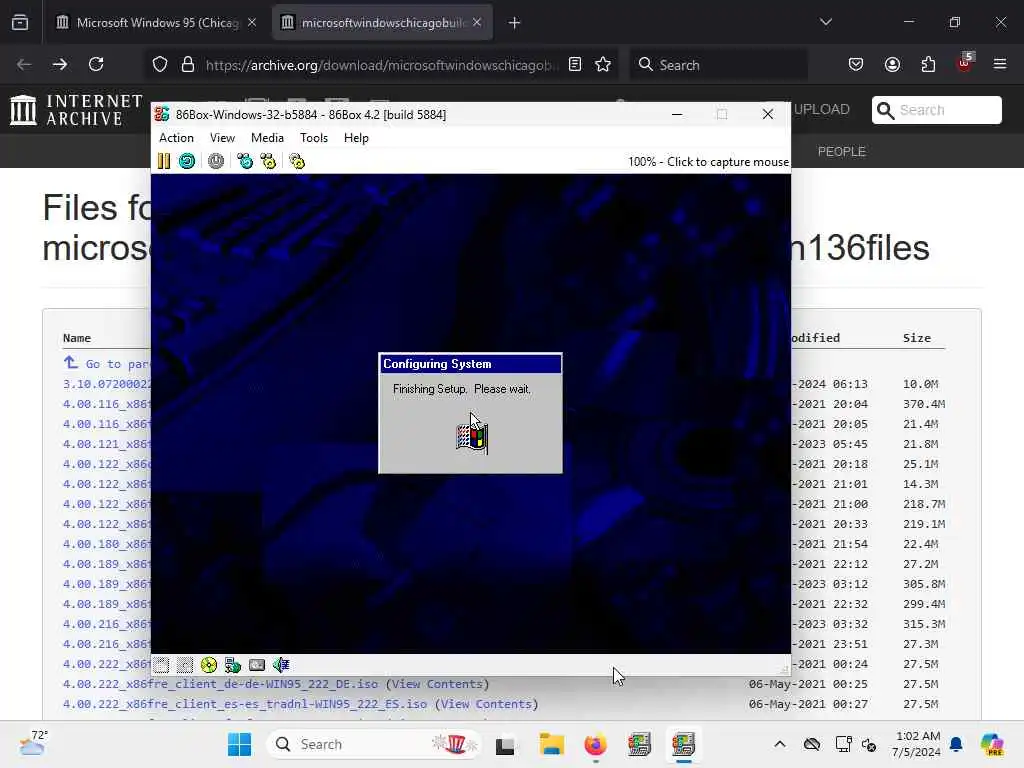Open Firefox account profile icon
Screen dimensions: 1024x768
pos(892,64)
